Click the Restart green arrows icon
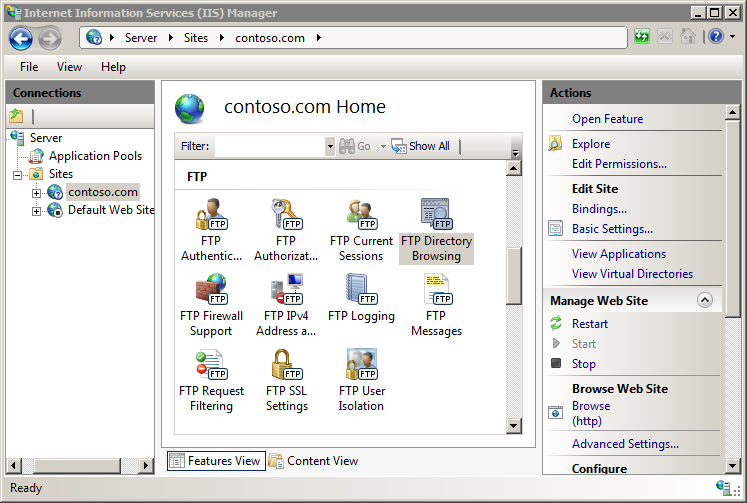 tap(555, 323)
